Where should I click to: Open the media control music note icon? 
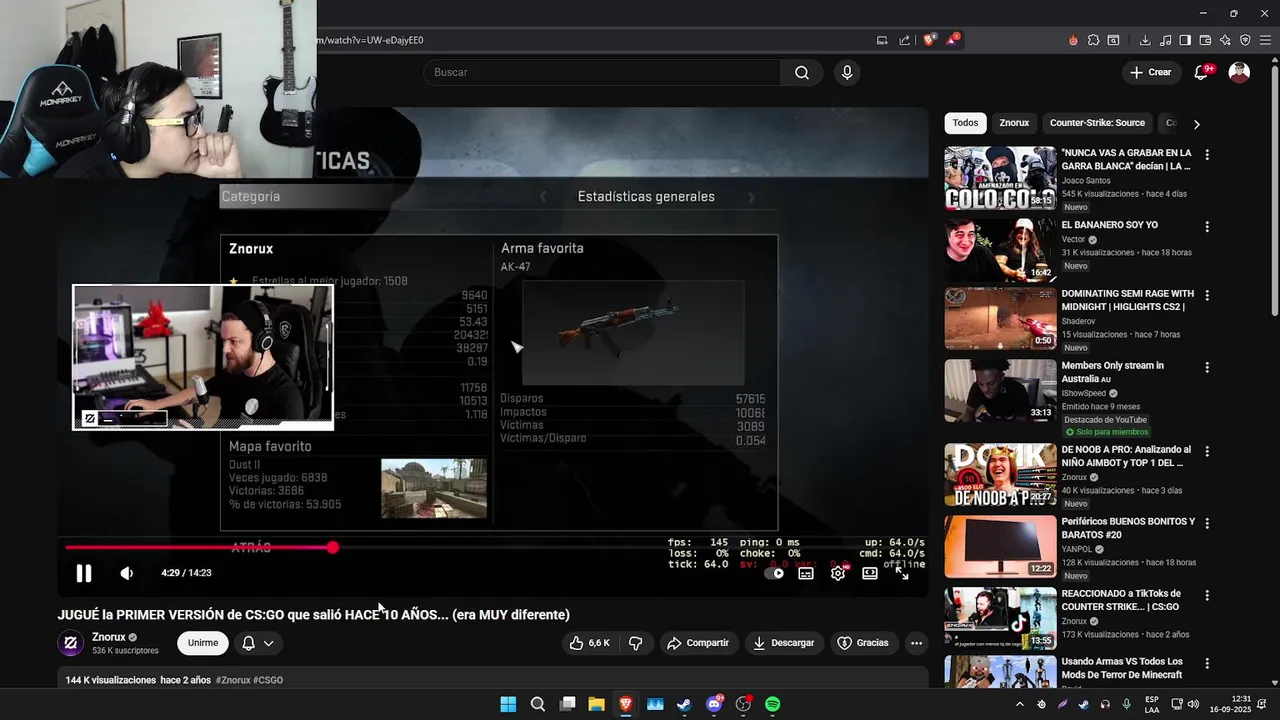(x=1165, y=40)
